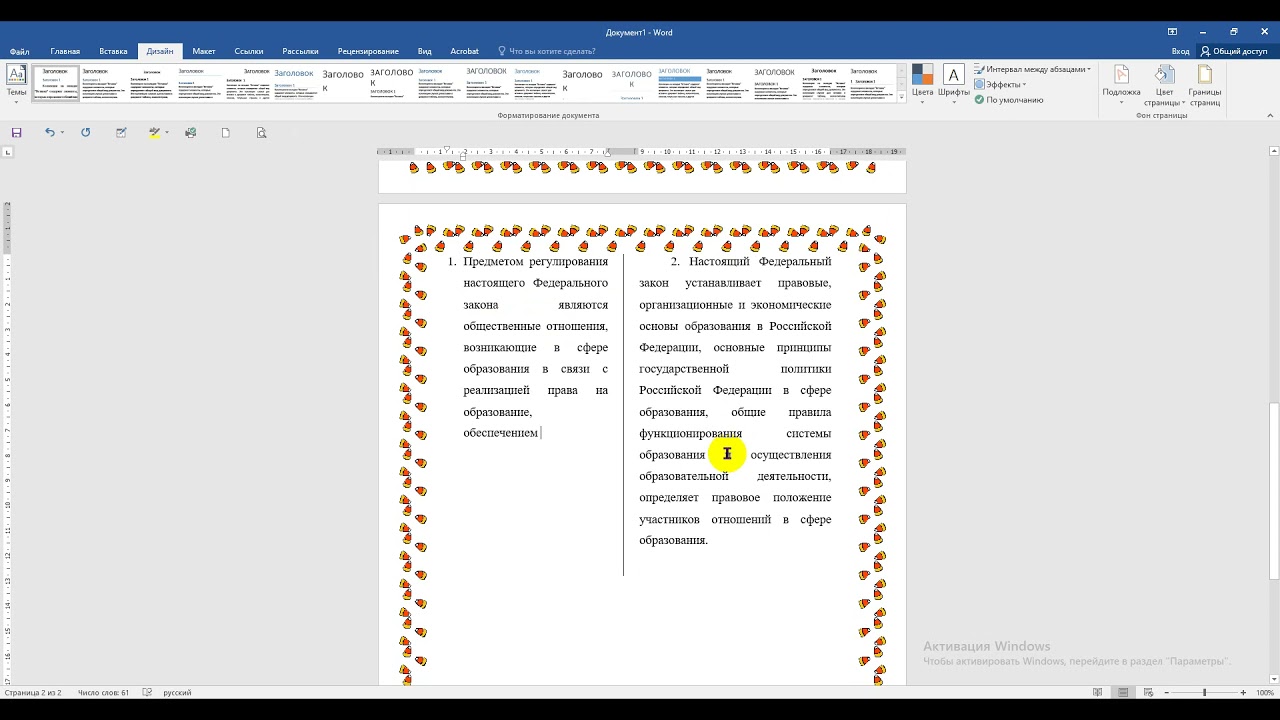The image size is (1280, 720).
Task: Click page count 'Страница 2 из 2'
Action: point(33,692)
